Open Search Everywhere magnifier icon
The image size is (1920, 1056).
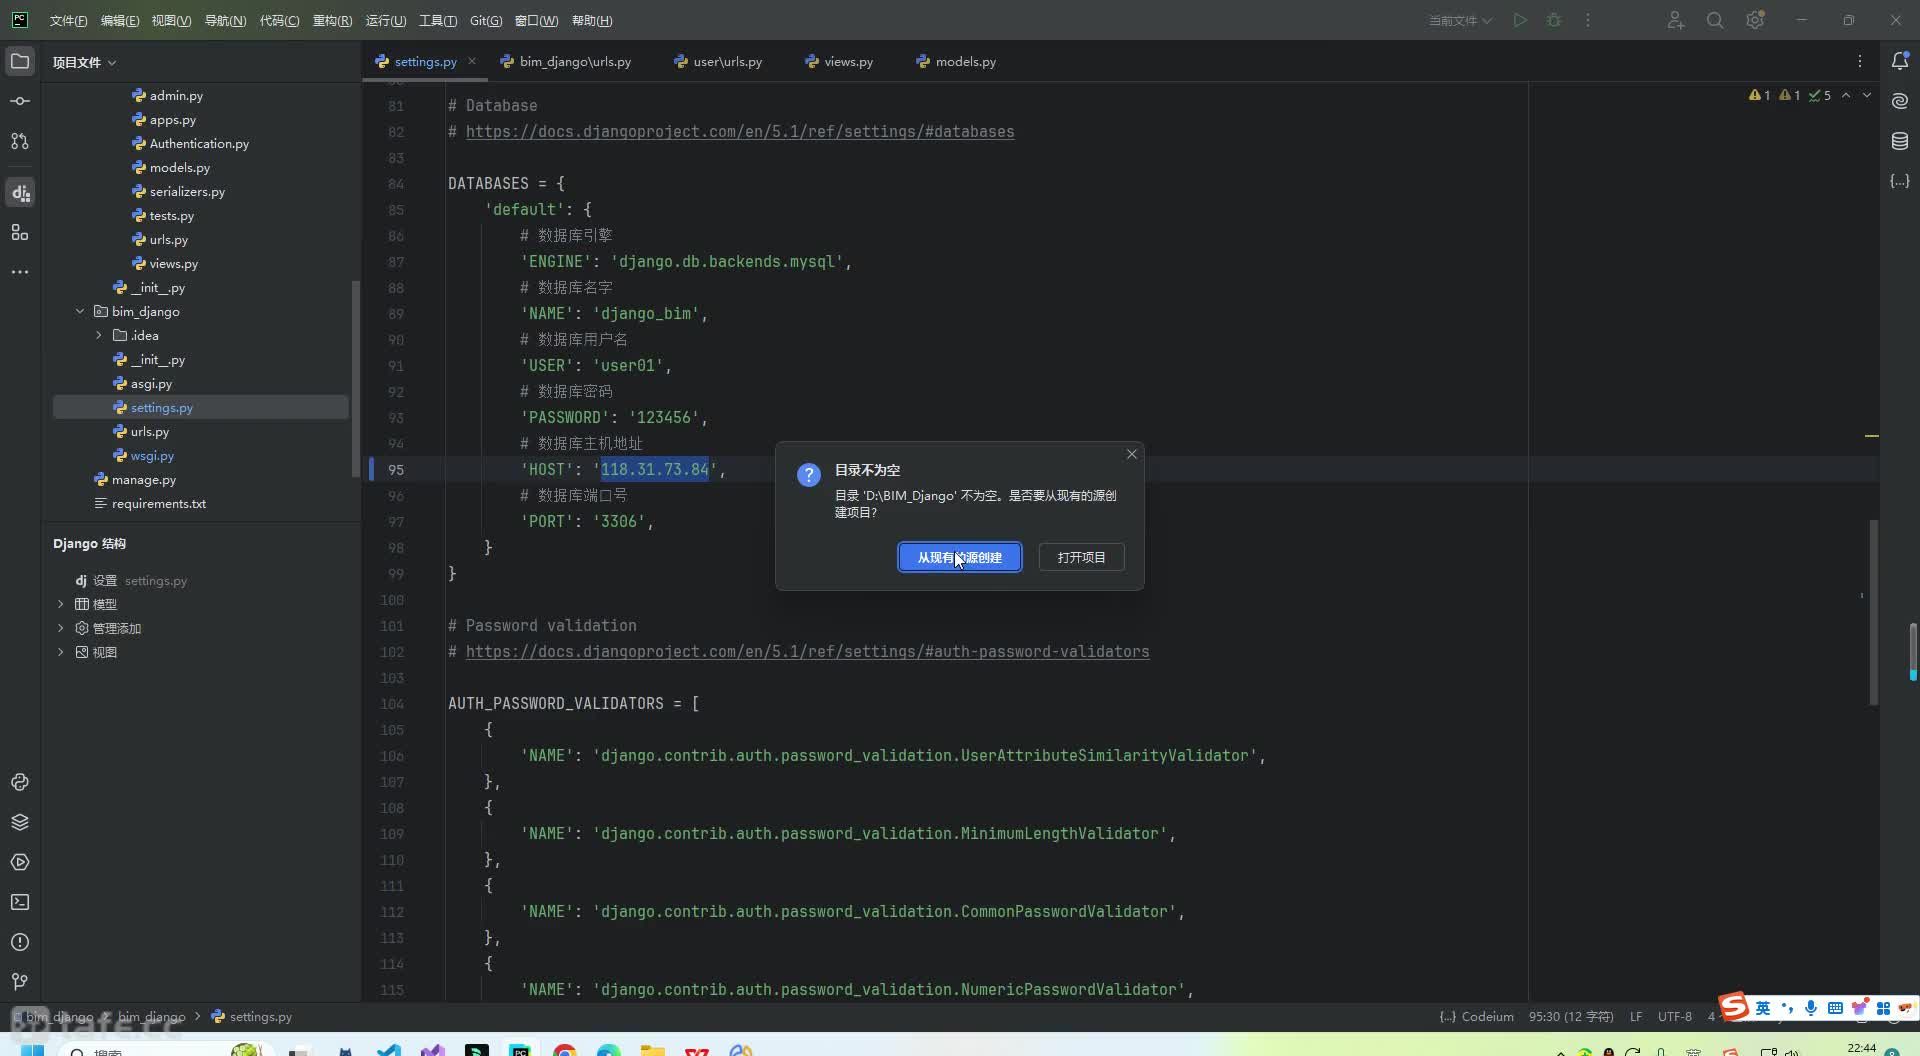click(1715, 20)
